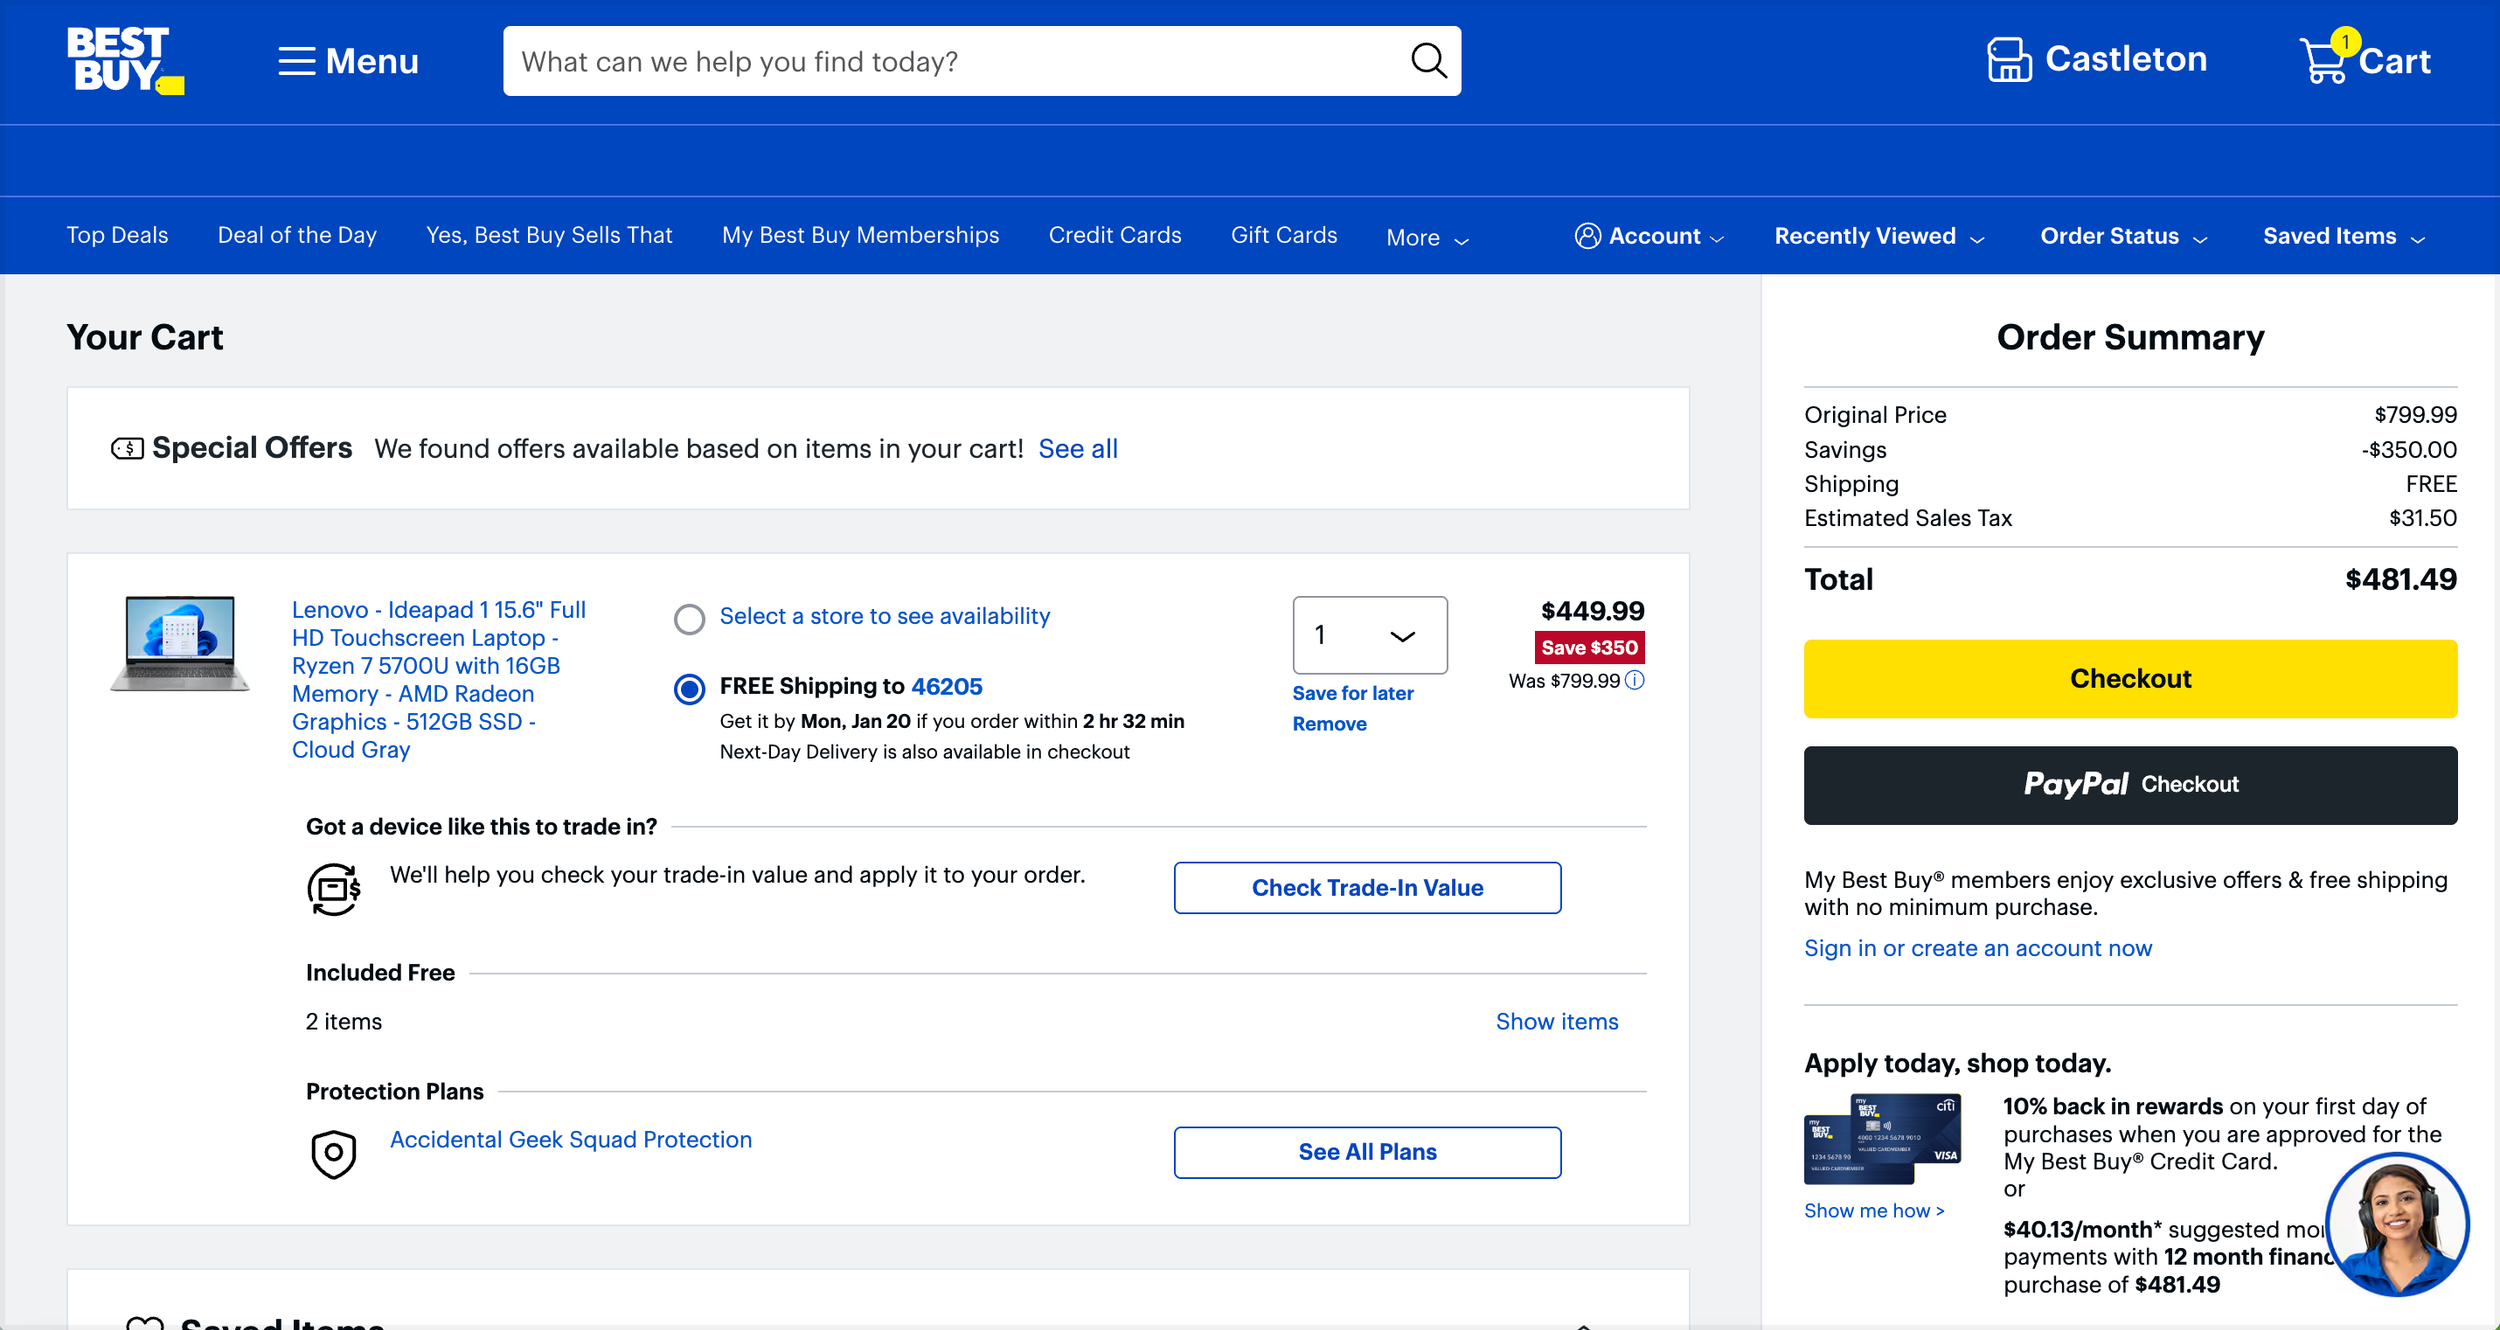Click info icon next to Was $799.99
The image size is (2500, 1330).
1634,681
